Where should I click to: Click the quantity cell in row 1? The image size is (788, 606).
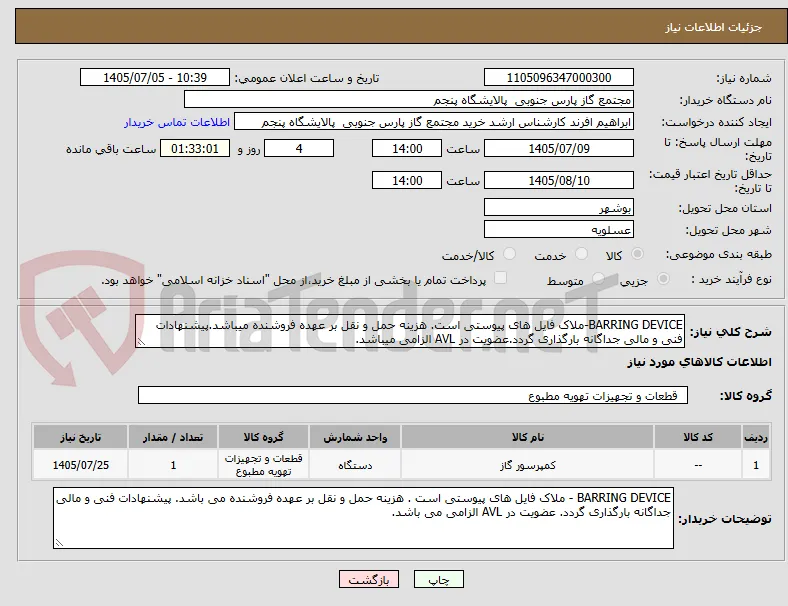173,465
